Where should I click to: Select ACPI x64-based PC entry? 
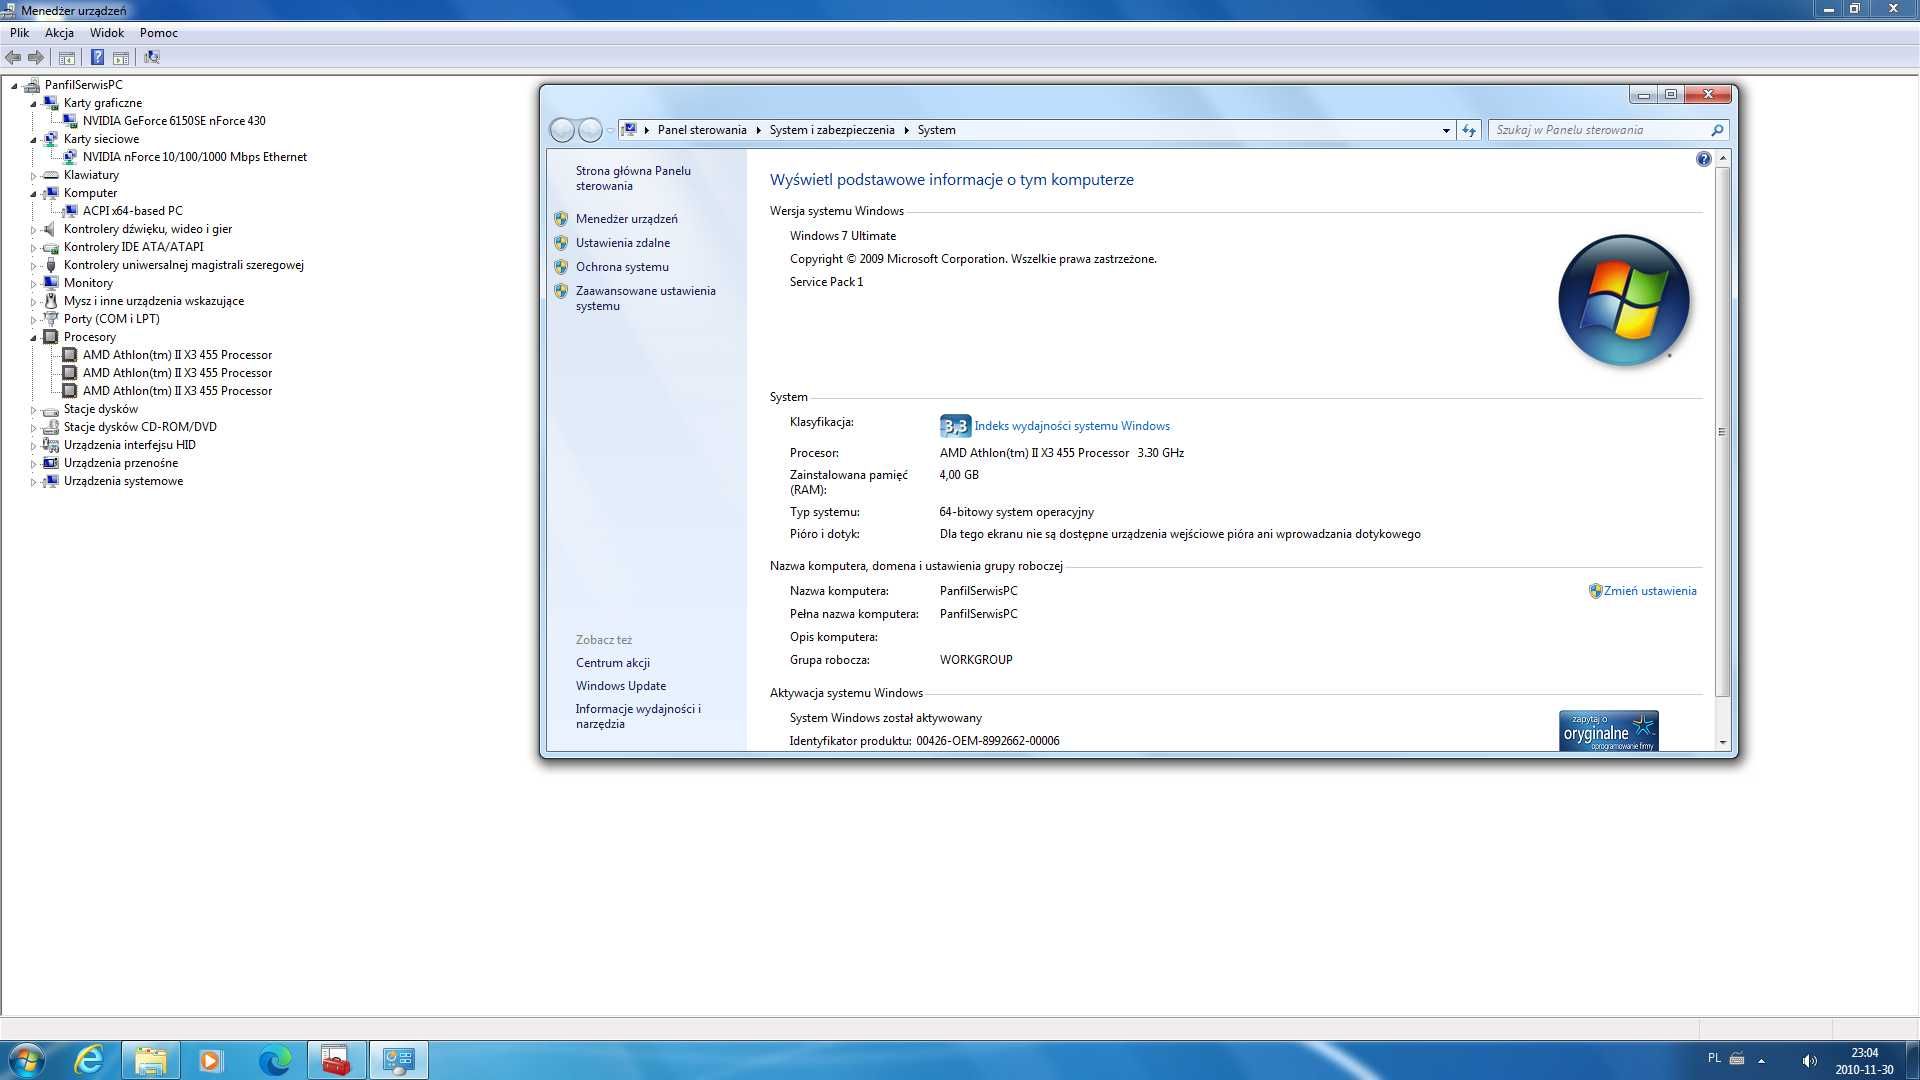tap(132, 211)
